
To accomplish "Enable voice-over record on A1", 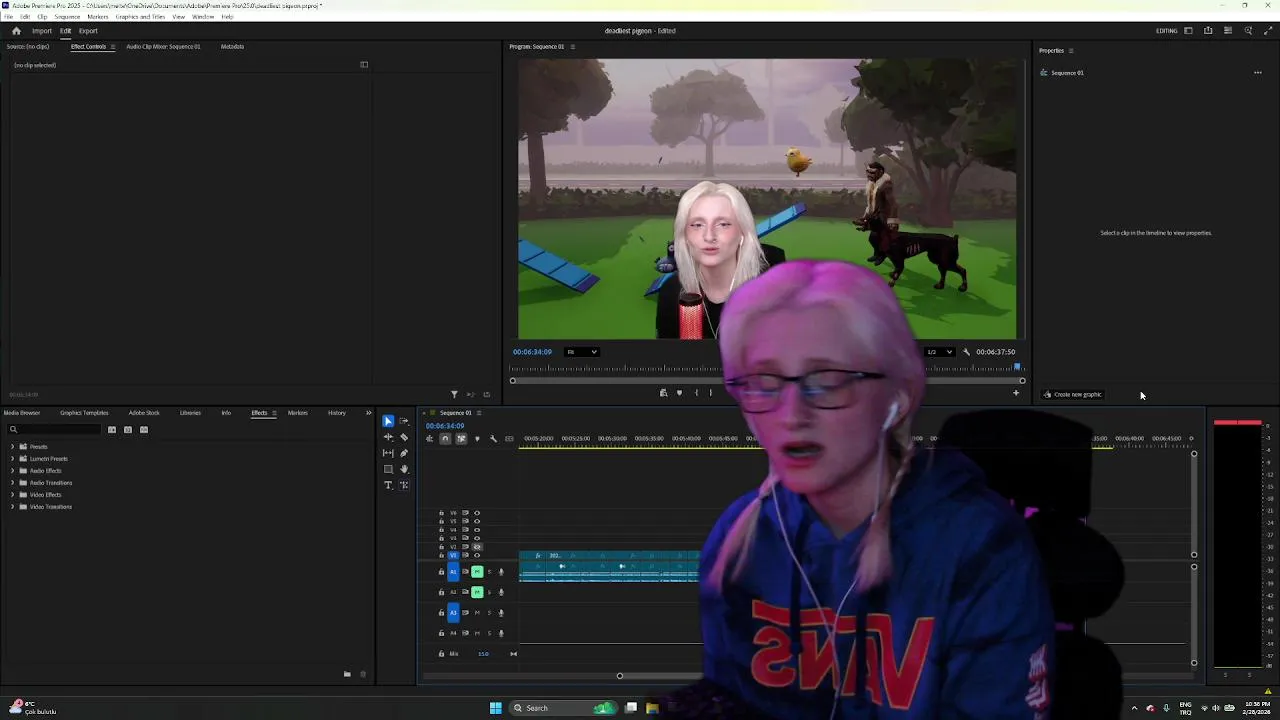I will 501,571.
